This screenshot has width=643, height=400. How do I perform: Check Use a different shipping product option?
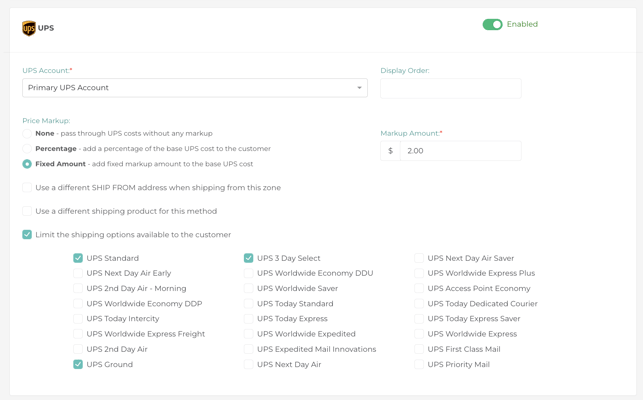pos(27,211)
